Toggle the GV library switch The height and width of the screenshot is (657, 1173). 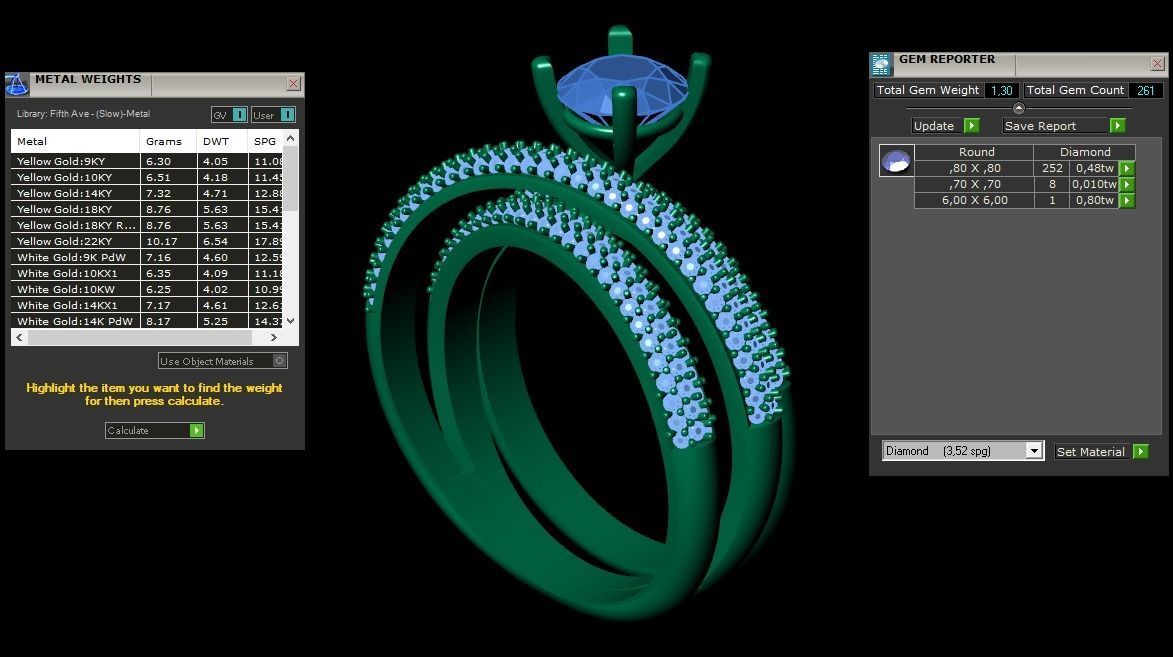pos(239,114)
